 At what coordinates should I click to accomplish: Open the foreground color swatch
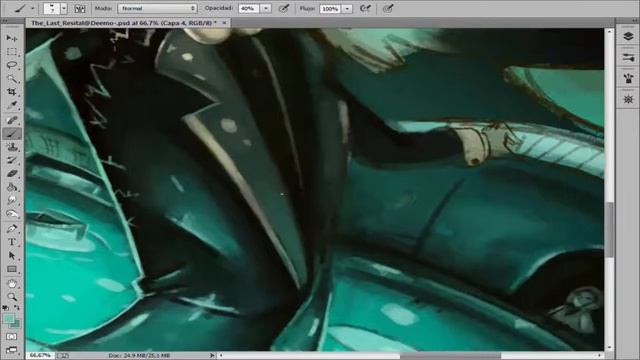pyautogui.click(x=9, y=319)
